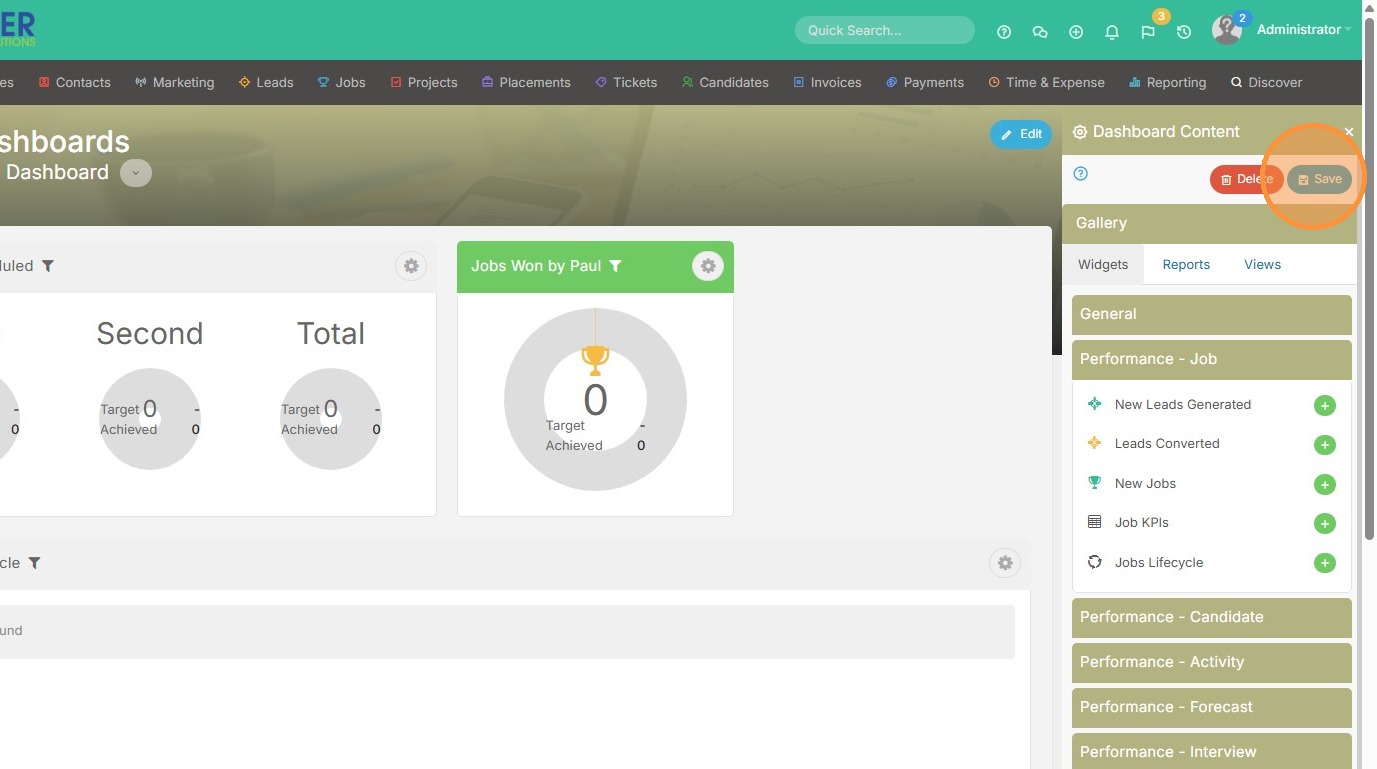
Task: Expand the Performance - Activity section
Action: point(1212,662)
